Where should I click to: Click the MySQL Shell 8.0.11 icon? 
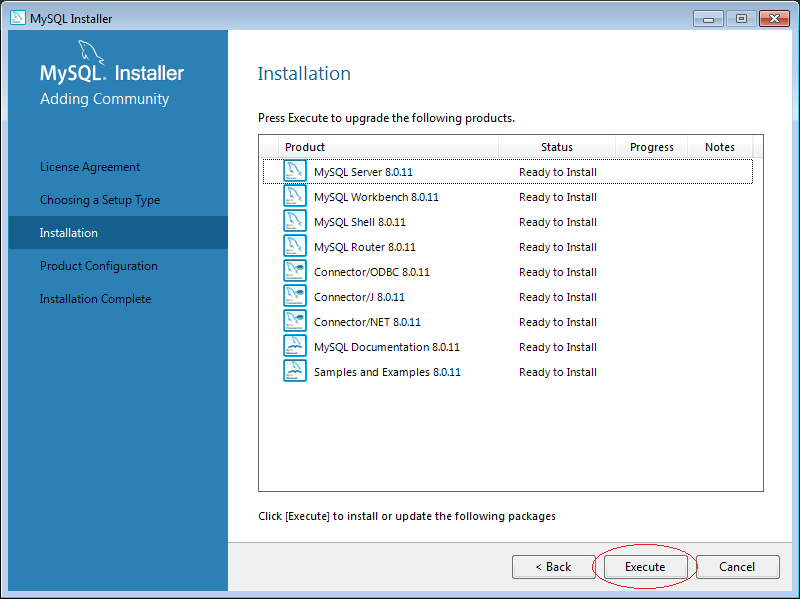294,222
